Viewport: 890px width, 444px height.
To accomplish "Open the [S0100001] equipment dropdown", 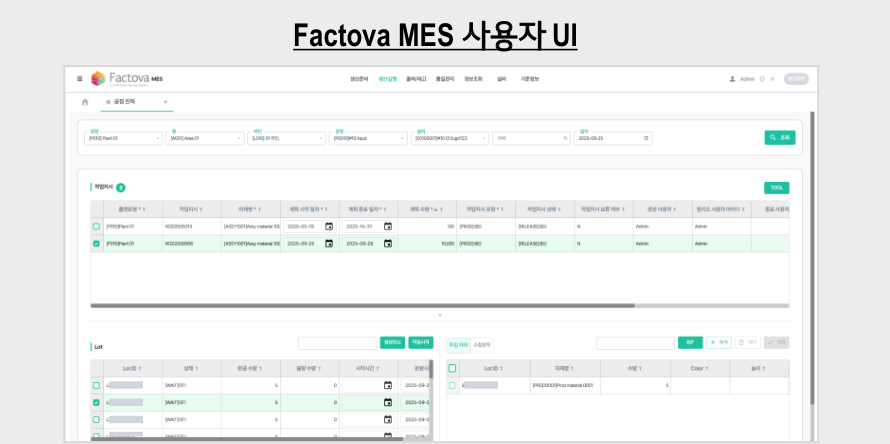I will click(450, 138).
